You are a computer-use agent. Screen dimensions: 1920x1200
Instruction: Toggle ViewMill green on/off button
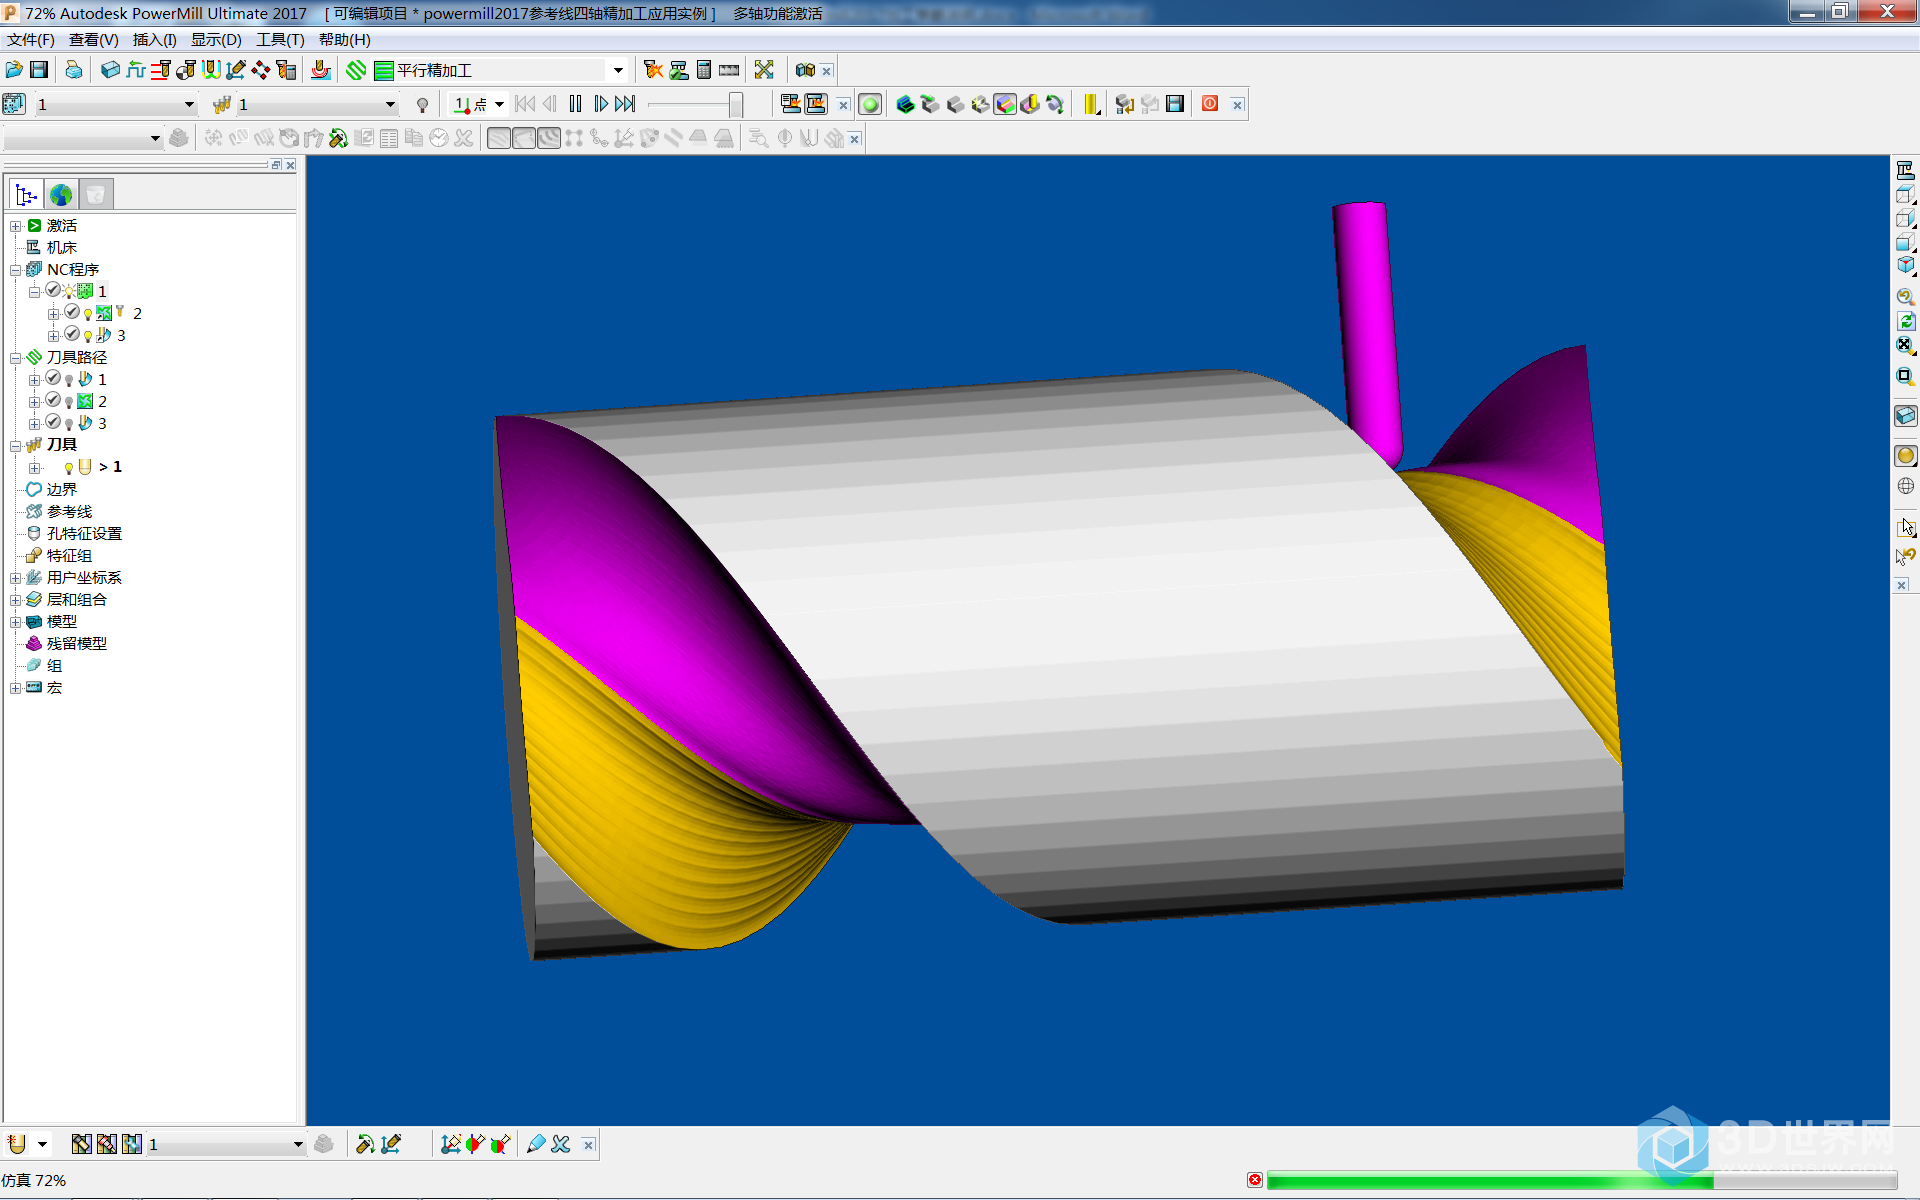pos(870,105)
